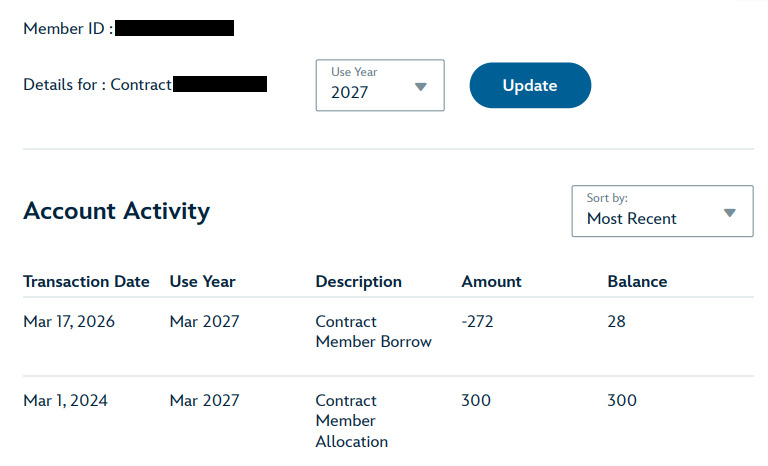Click the 28 balance value
The height and width of the screenshot is (466, 768).
coord(616,321)
